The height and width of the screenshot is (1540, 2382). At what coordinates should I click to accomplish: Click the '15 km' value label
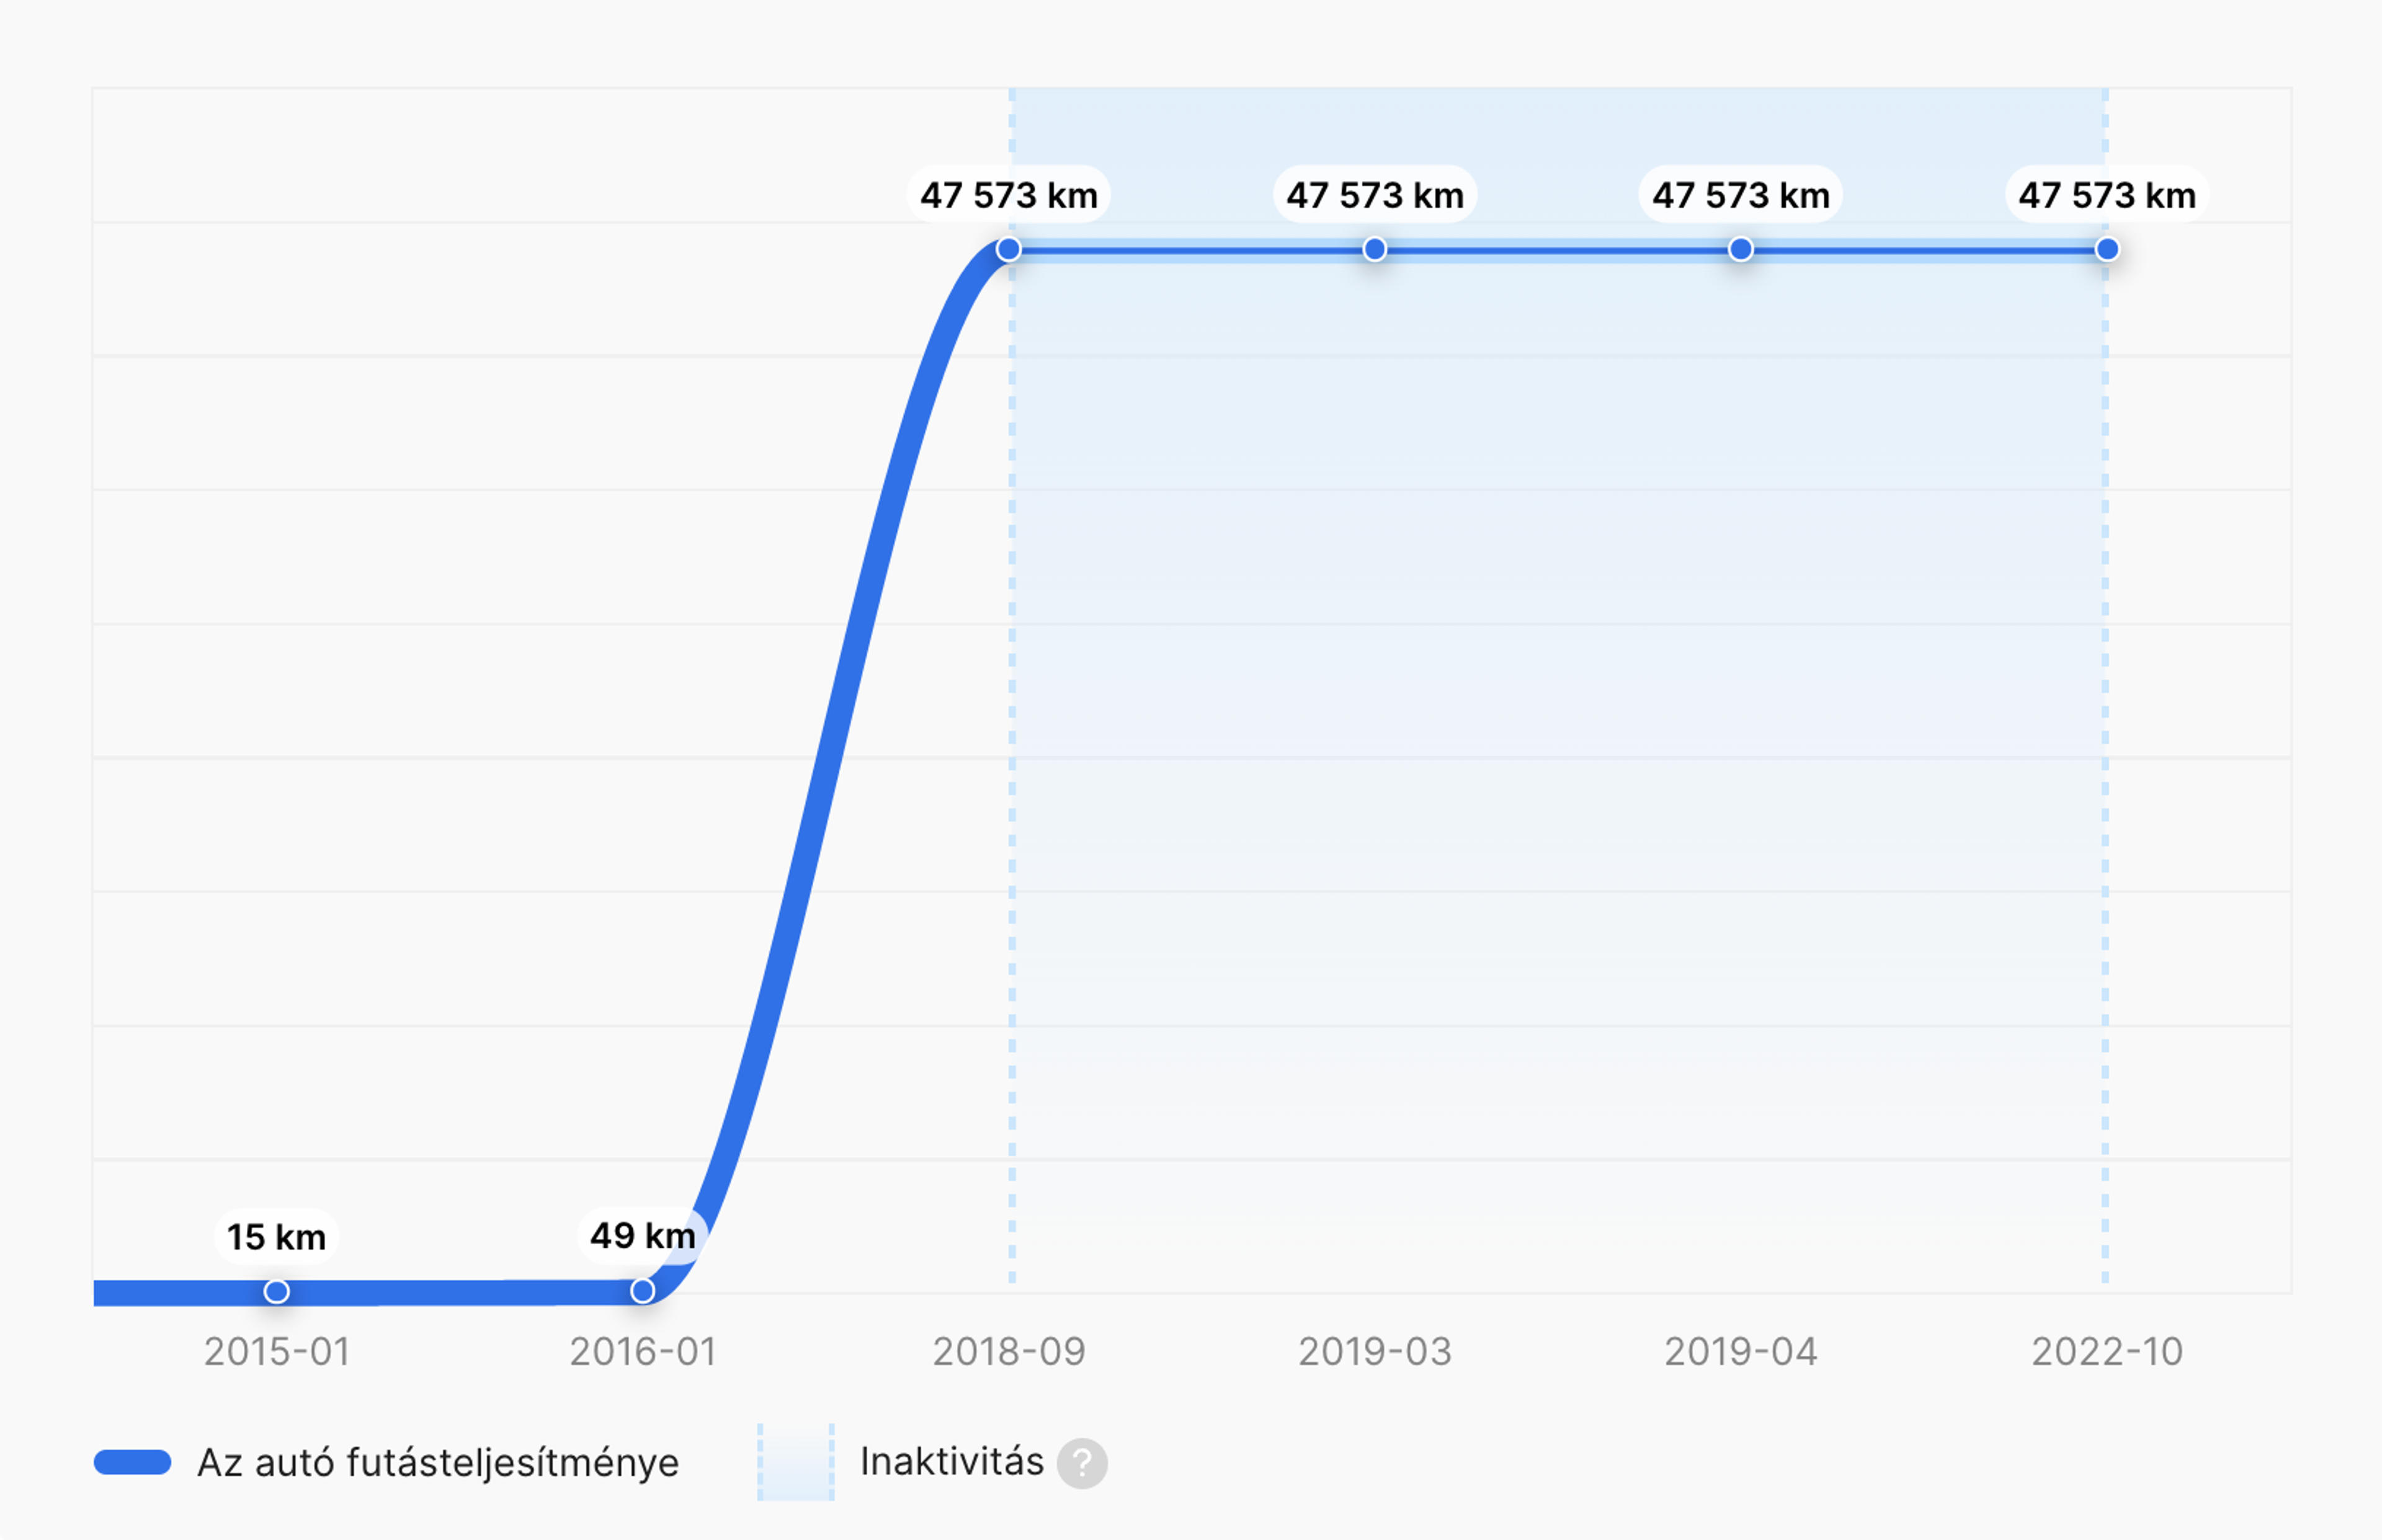pyautogui.click(x=277, y=1237)
